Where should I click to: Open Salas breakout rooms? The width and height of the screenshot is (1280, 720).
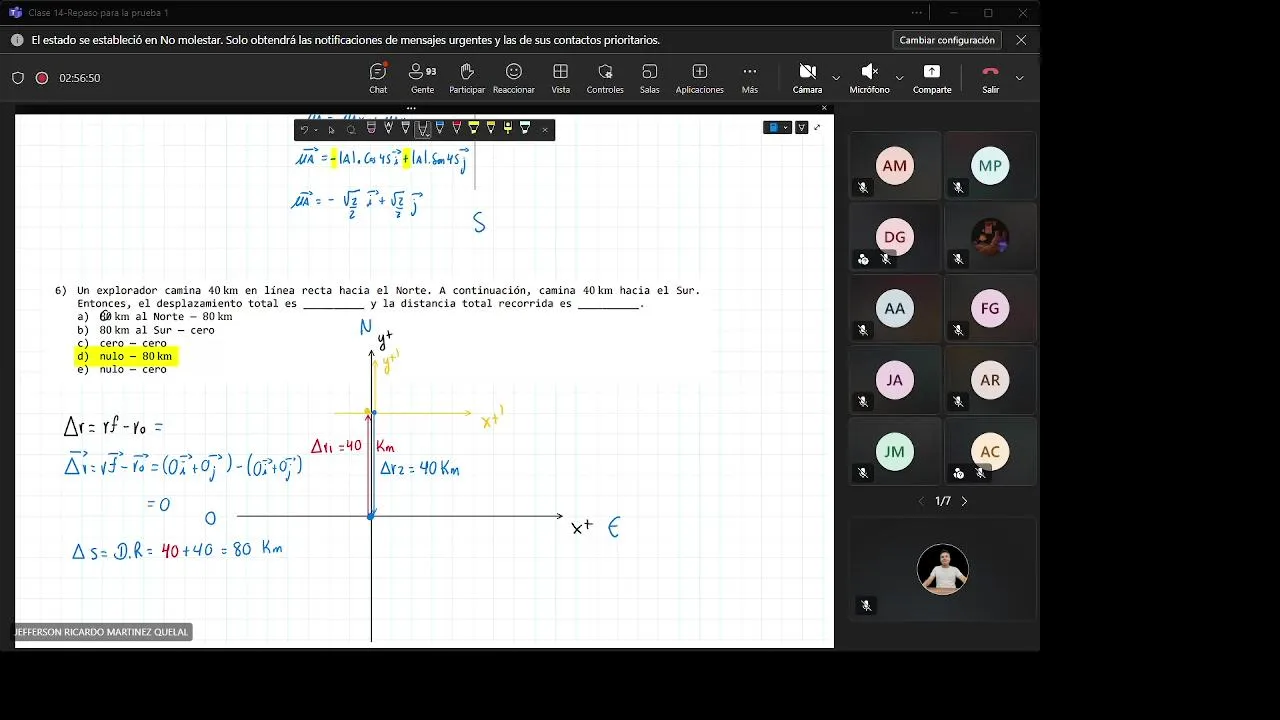[650, 78]
